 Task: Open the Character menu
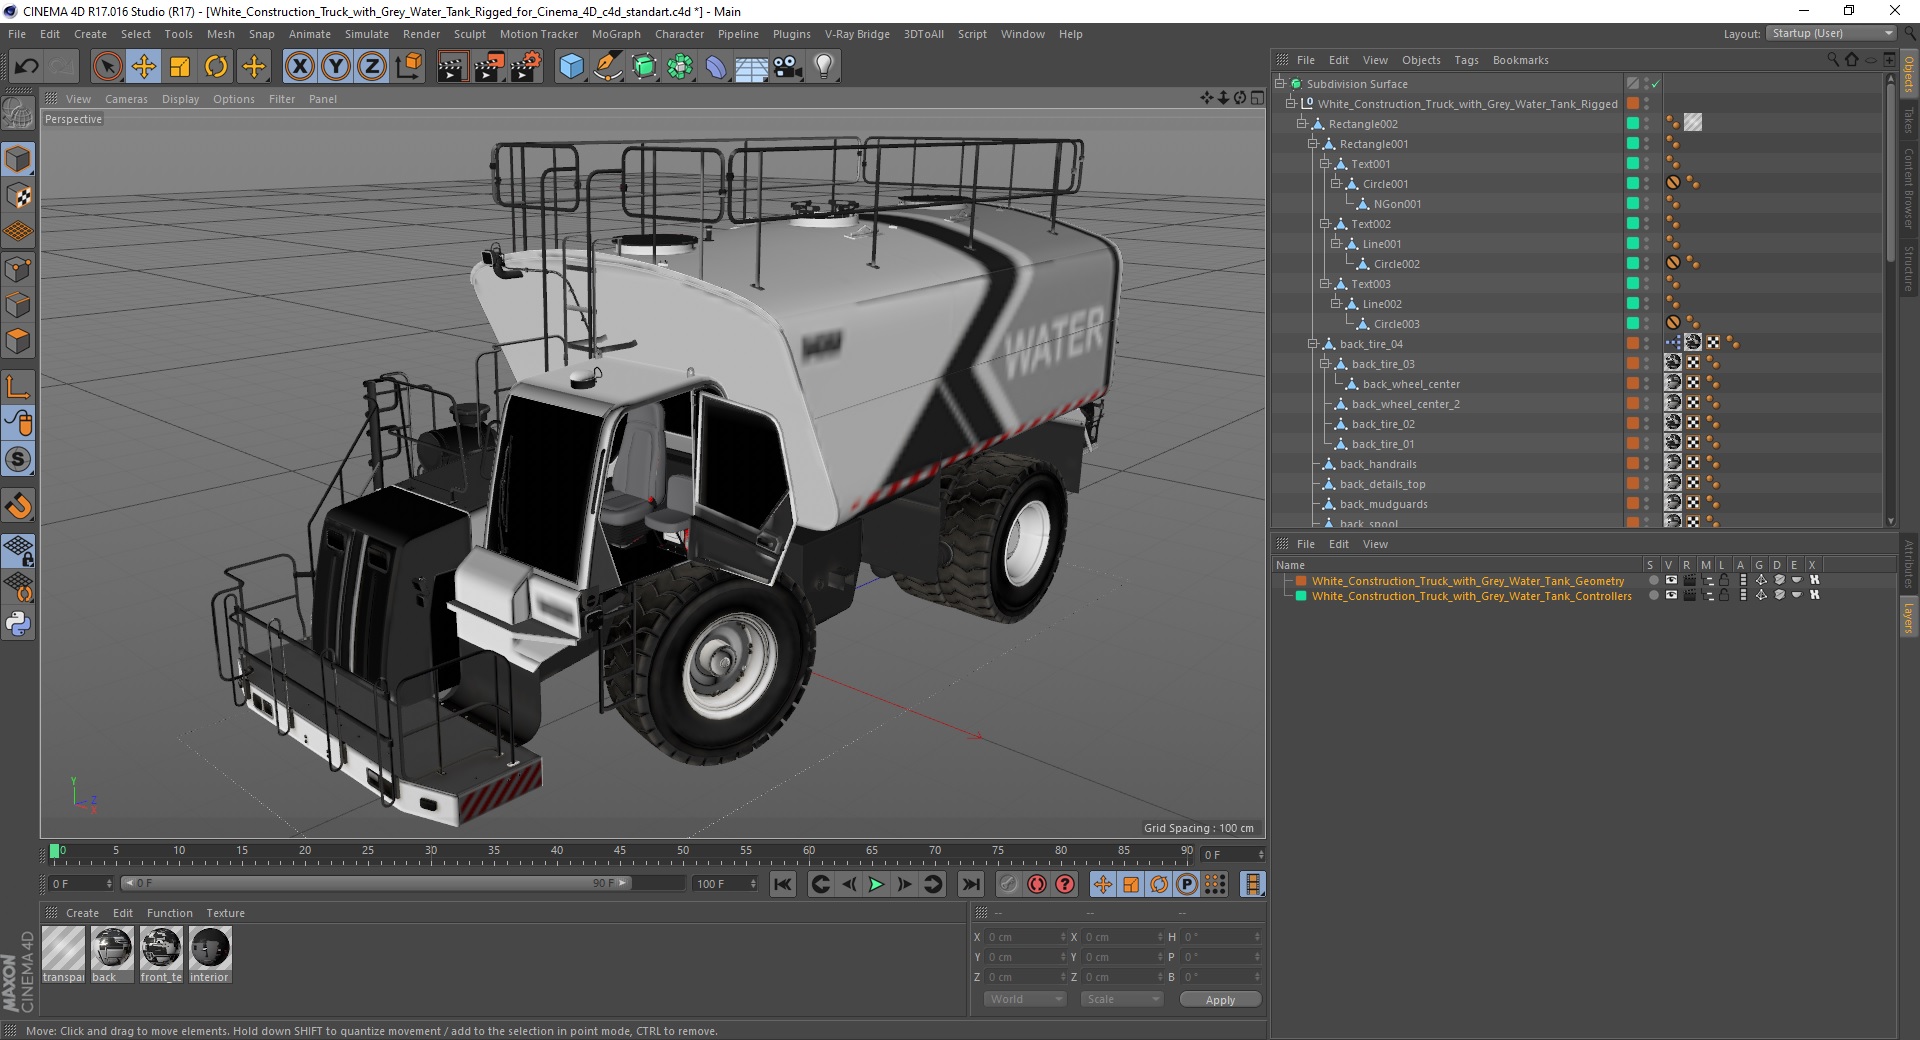[x=679, y=34]
